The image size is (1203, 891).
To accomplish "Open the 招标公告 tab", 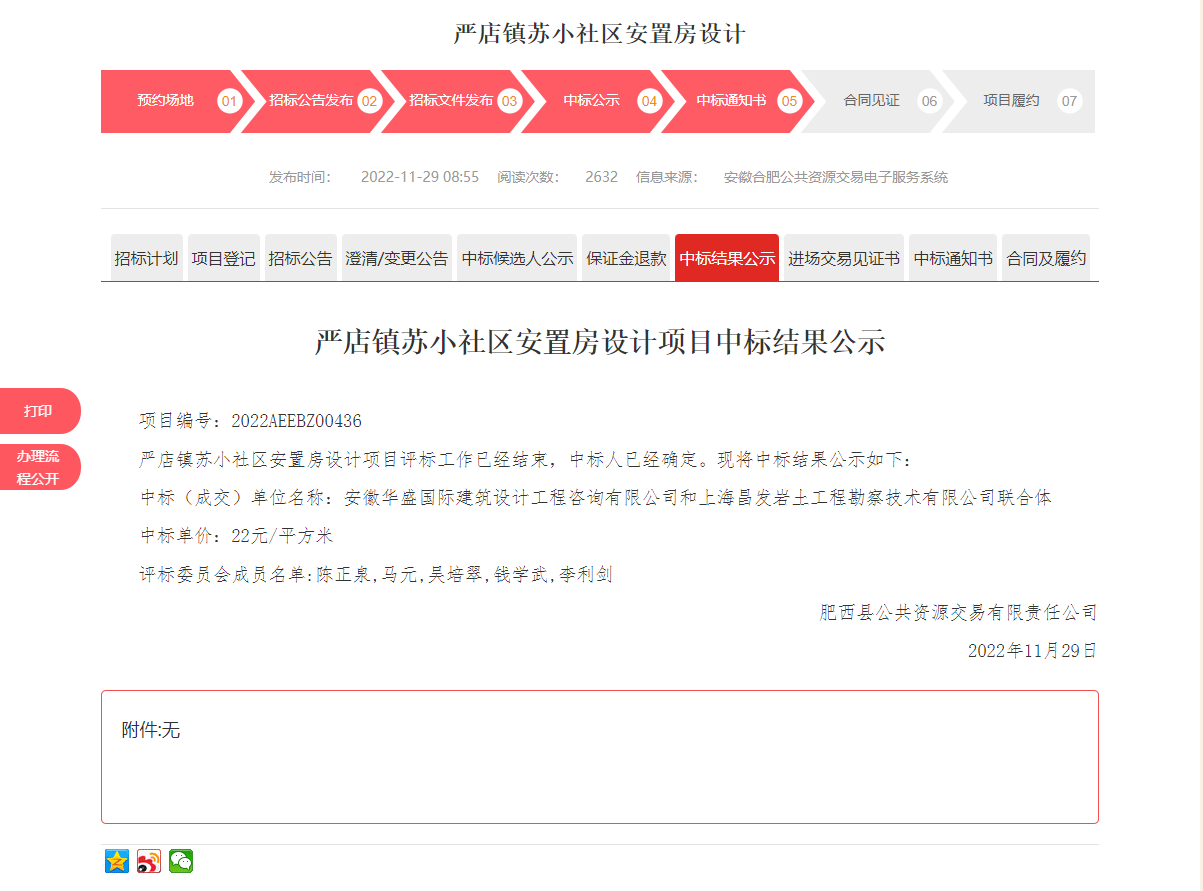I will pyautogui.click(x=301, y=258).
